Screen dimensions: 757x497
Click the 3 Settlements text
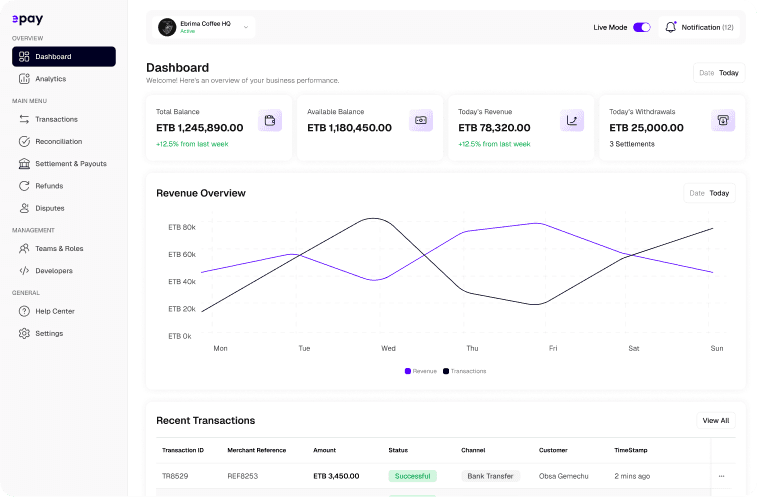point(632,144)
